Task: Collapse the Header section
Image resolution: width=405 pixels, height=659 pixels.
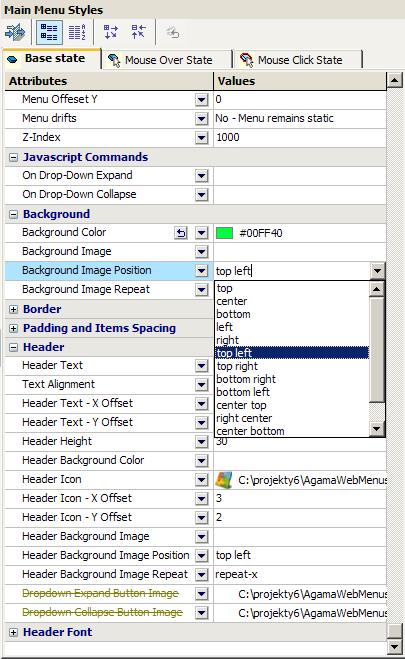Action: coord(13,347)
